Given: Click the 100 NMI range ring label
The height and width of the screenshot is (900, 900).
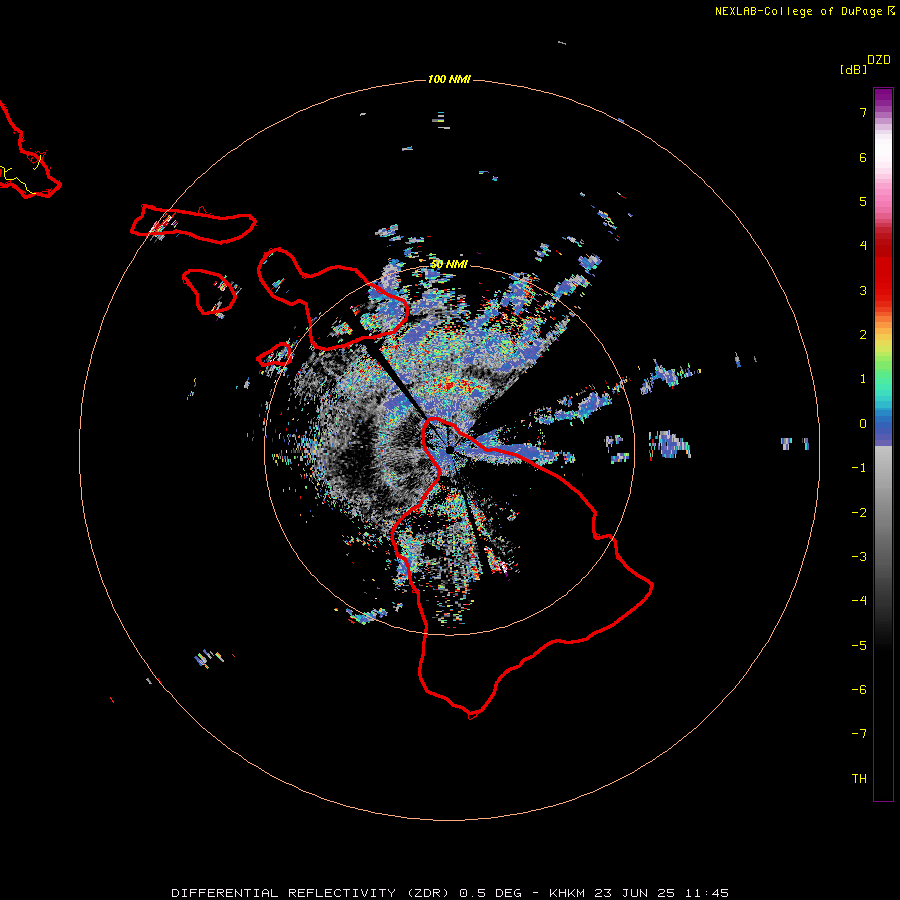Looking at the screenshot, I should pyautogui.click(x=449, y=79).
